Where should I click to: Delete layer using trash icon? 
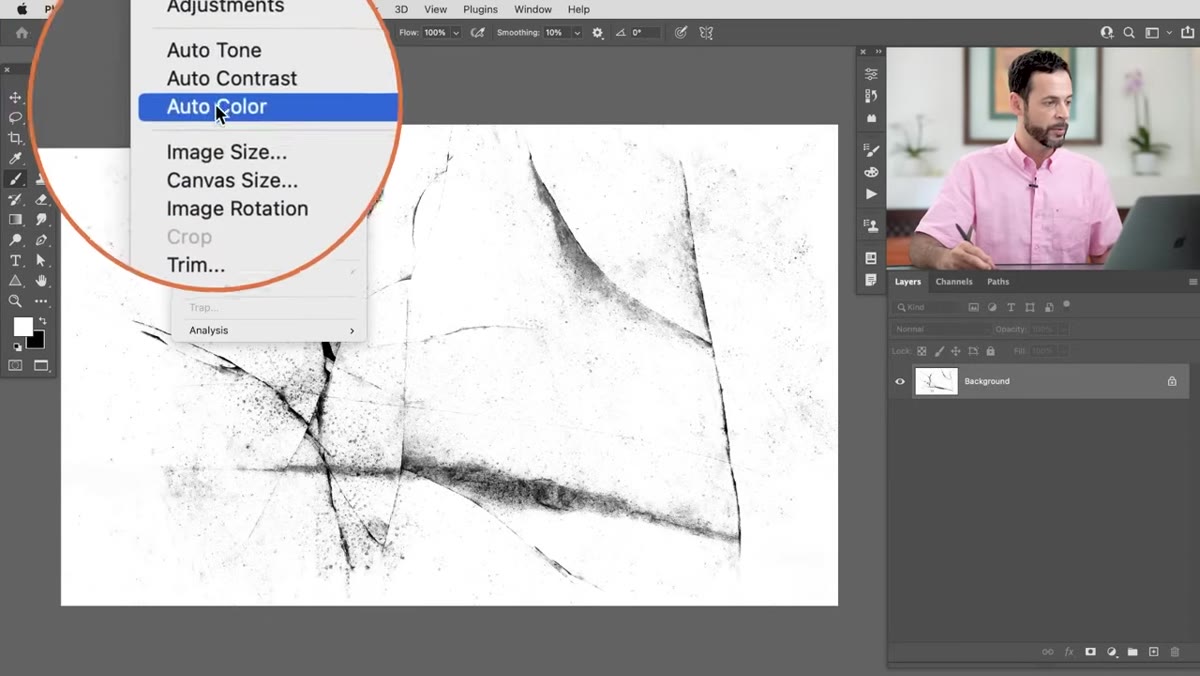[1175, 652]
